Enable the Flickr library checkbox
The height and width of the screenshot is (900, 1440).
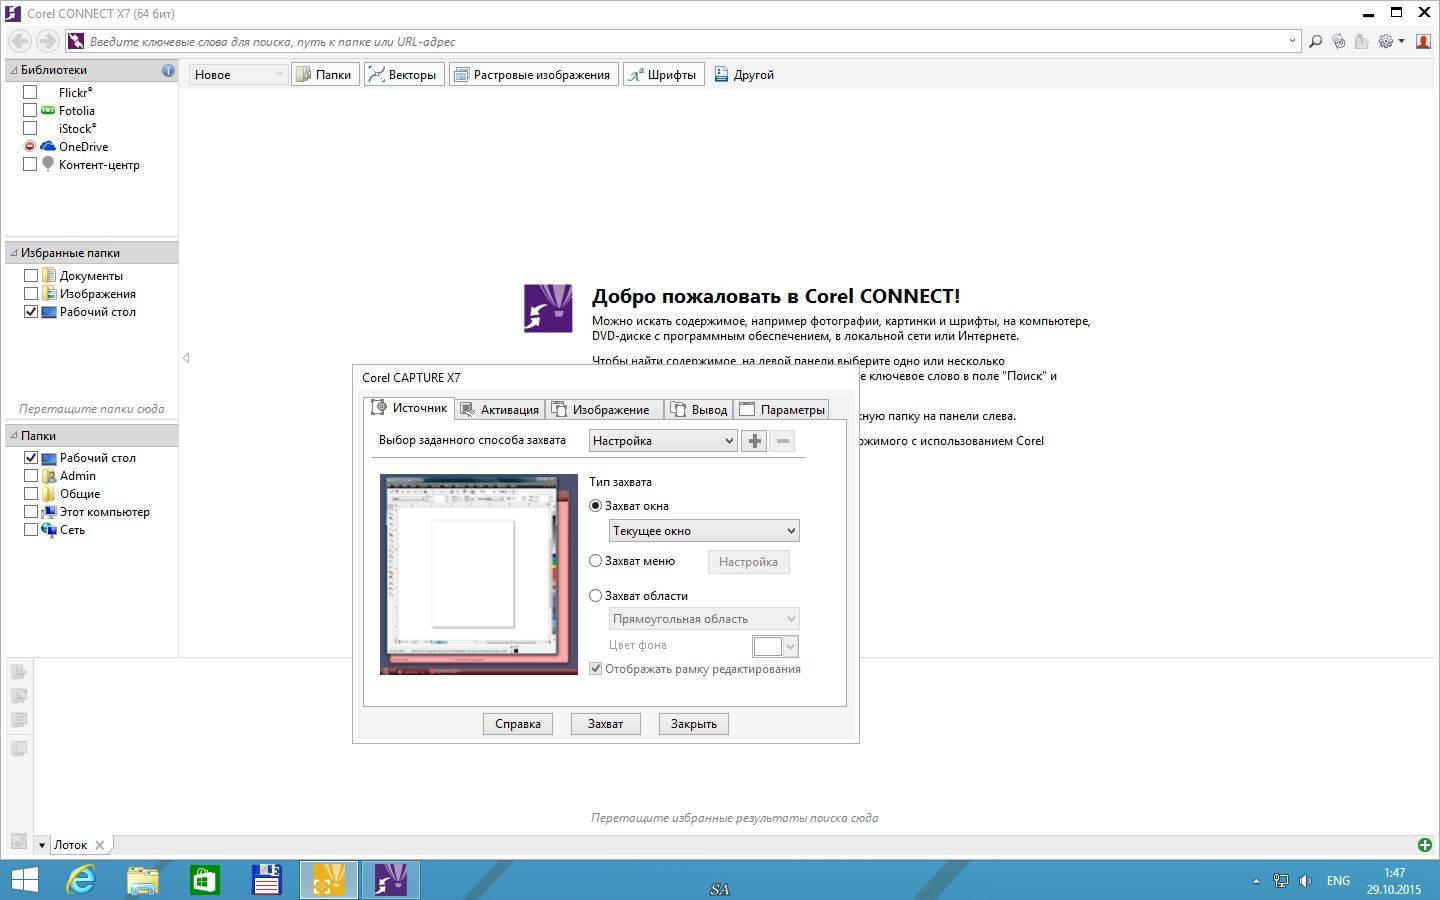(x=29, y=91)
